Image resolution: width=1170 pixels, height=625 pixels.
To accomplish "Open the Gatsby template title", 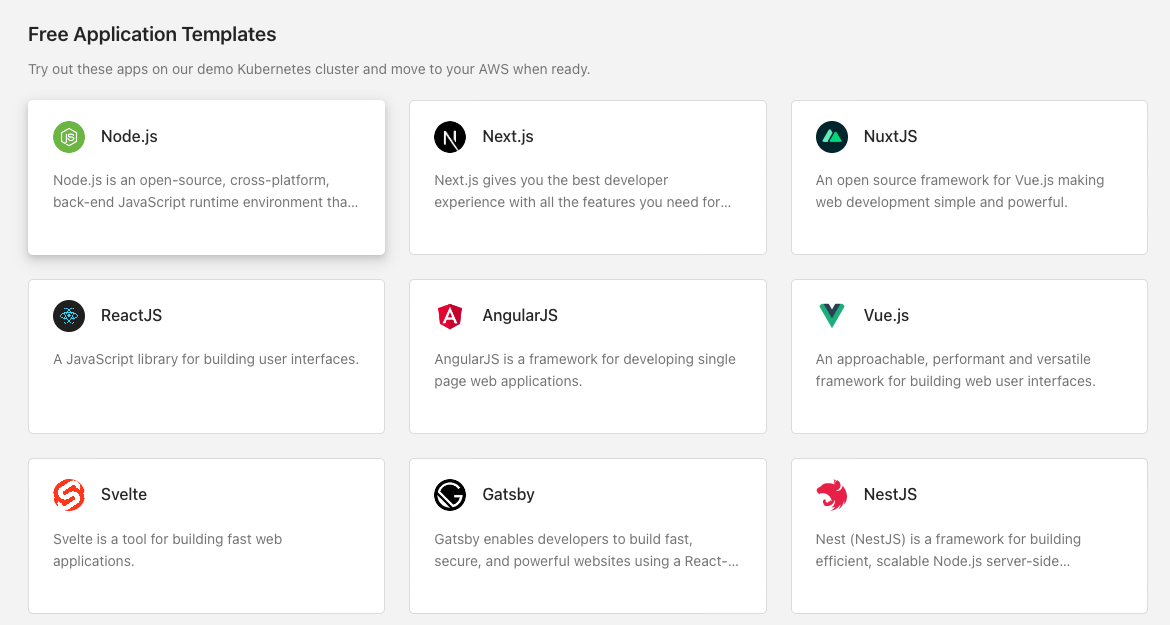I will 508,494.
